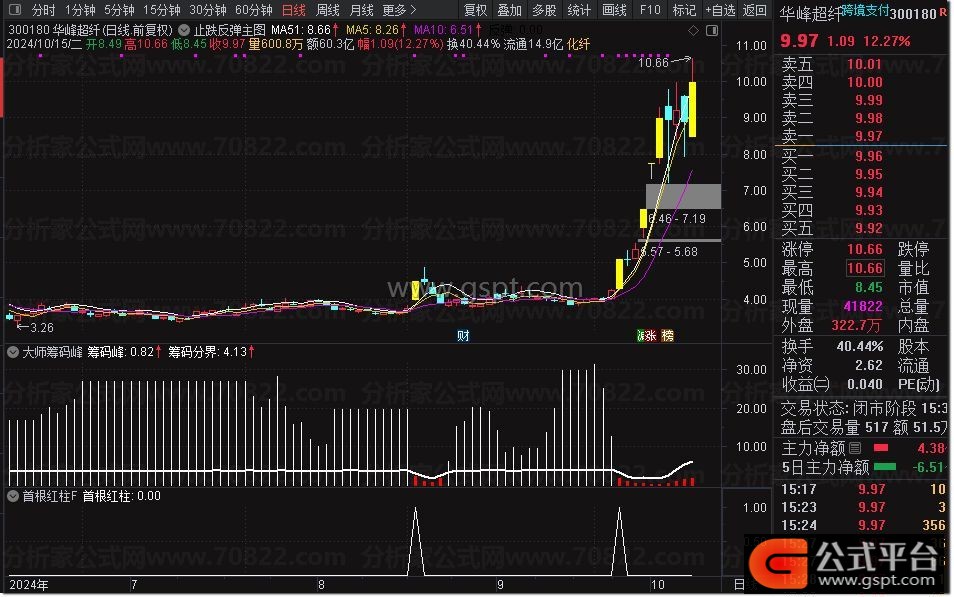954x597 pixels.
Task: Click the 华峰超纤 stock name in quote panel
Action: click(x=810, y=13)
